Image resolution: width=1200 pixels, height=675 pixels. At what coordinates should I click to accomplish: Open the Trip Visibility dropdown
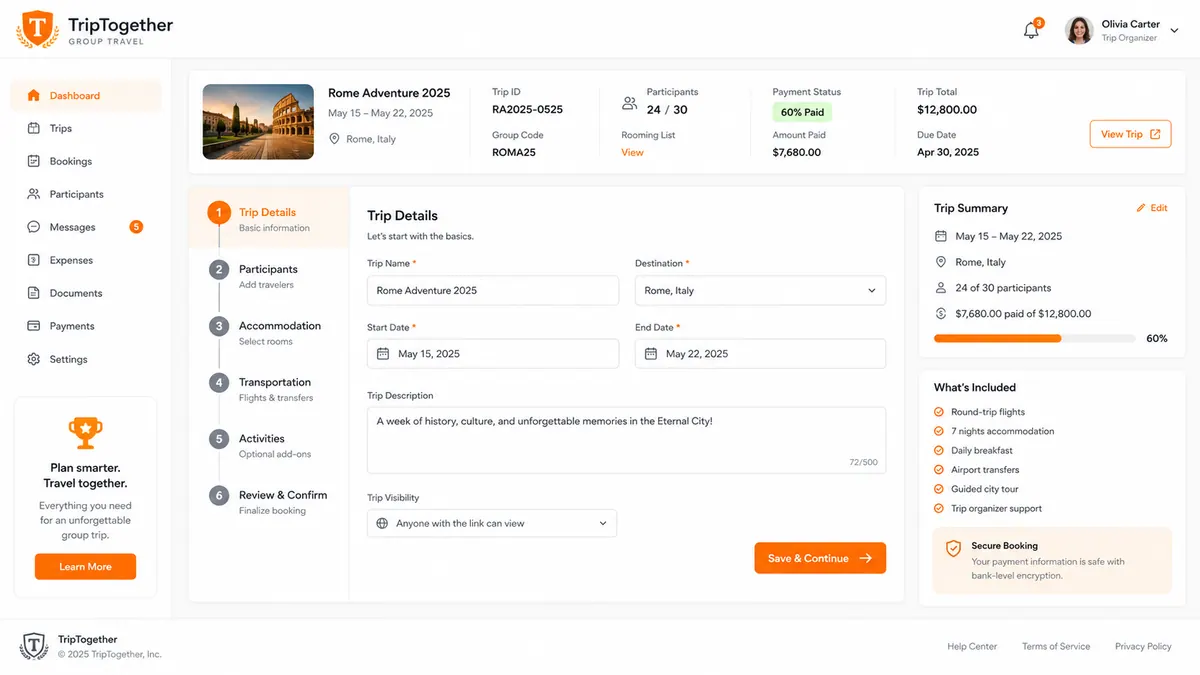(x=492, y=523)
